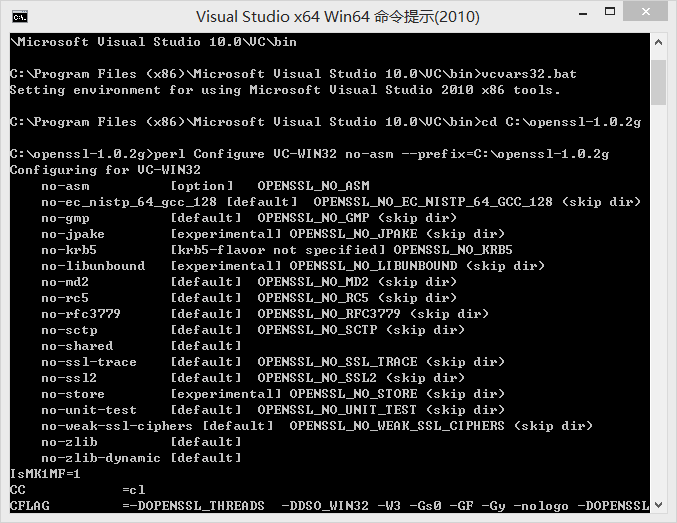Image resolution: width=677 pixels, height=523 pixels.
Task: Click the 'no-unit-test' option
Action: pyautogui.click(x=89, y=410)
